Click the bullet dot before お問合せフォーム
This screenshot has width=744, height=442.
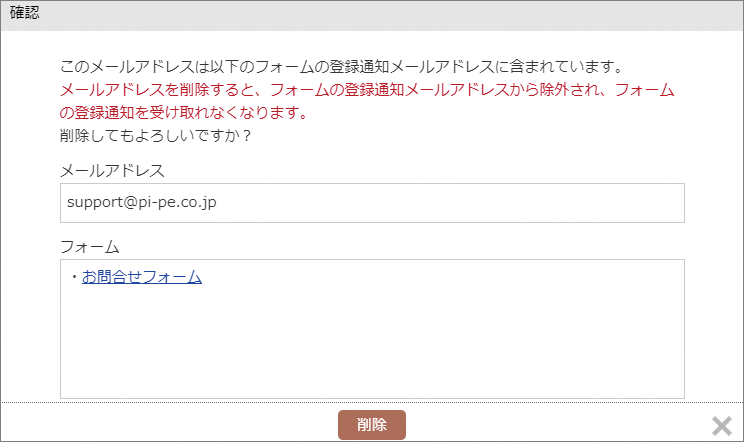pyautogui.click(x=74, y=277)
